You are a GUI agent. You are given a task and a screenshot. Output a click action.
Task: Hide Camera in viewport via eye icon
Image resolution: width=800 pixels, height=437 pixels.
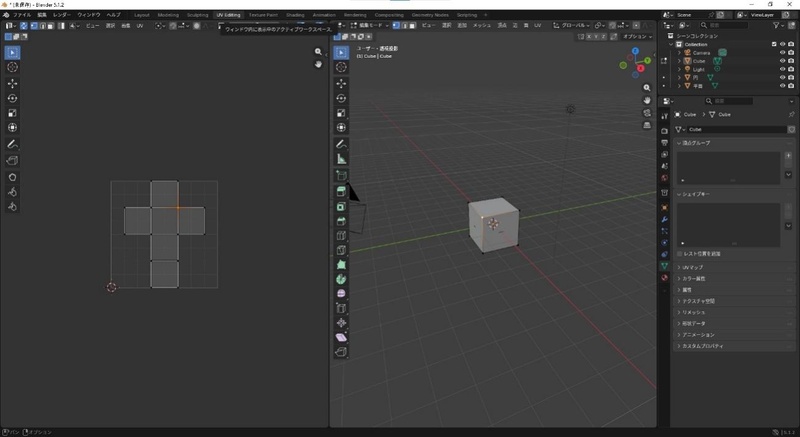782,53
